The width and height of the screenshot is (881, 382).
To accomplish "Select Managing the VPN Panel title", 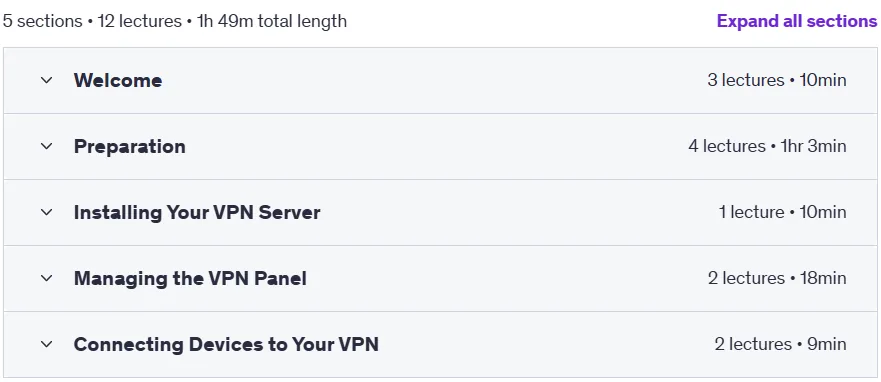I will (190, 278).
